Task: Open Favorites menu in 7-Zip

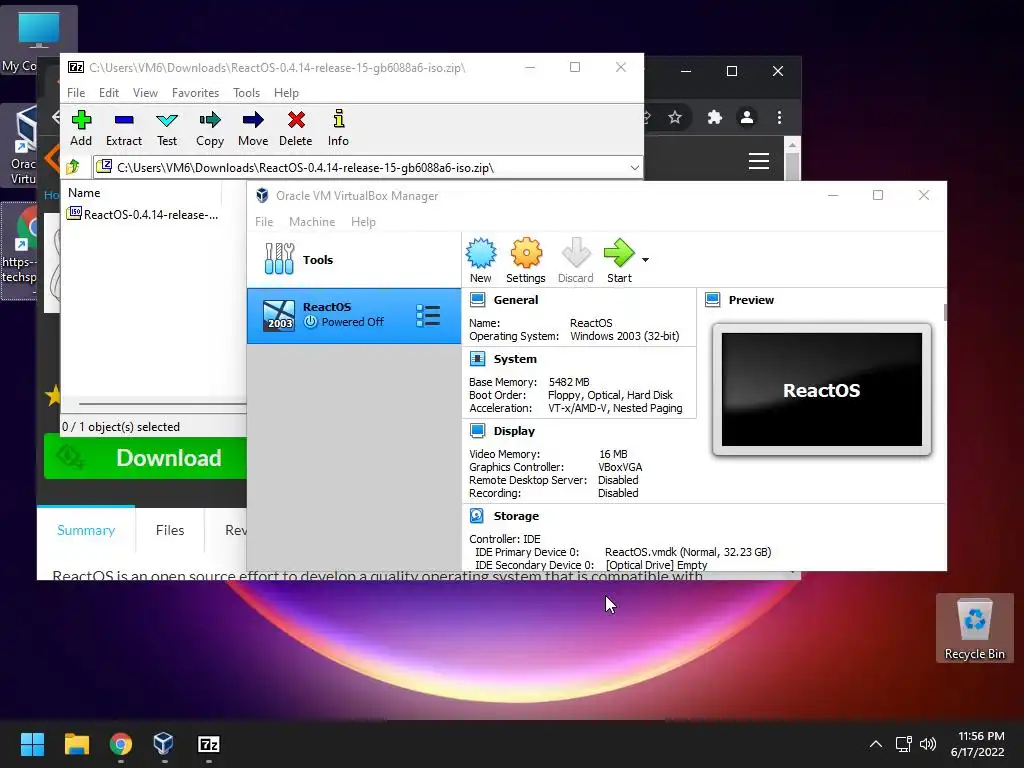Action: 195,93
